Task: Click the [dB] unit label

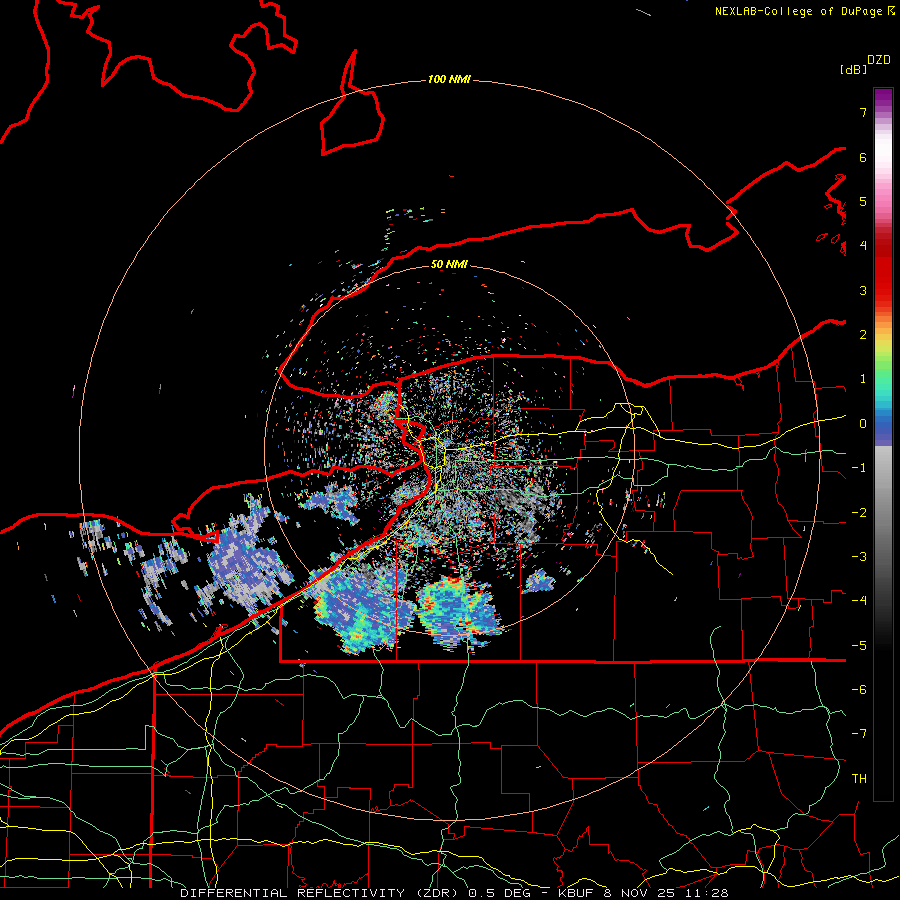Action: coord(854,69)
